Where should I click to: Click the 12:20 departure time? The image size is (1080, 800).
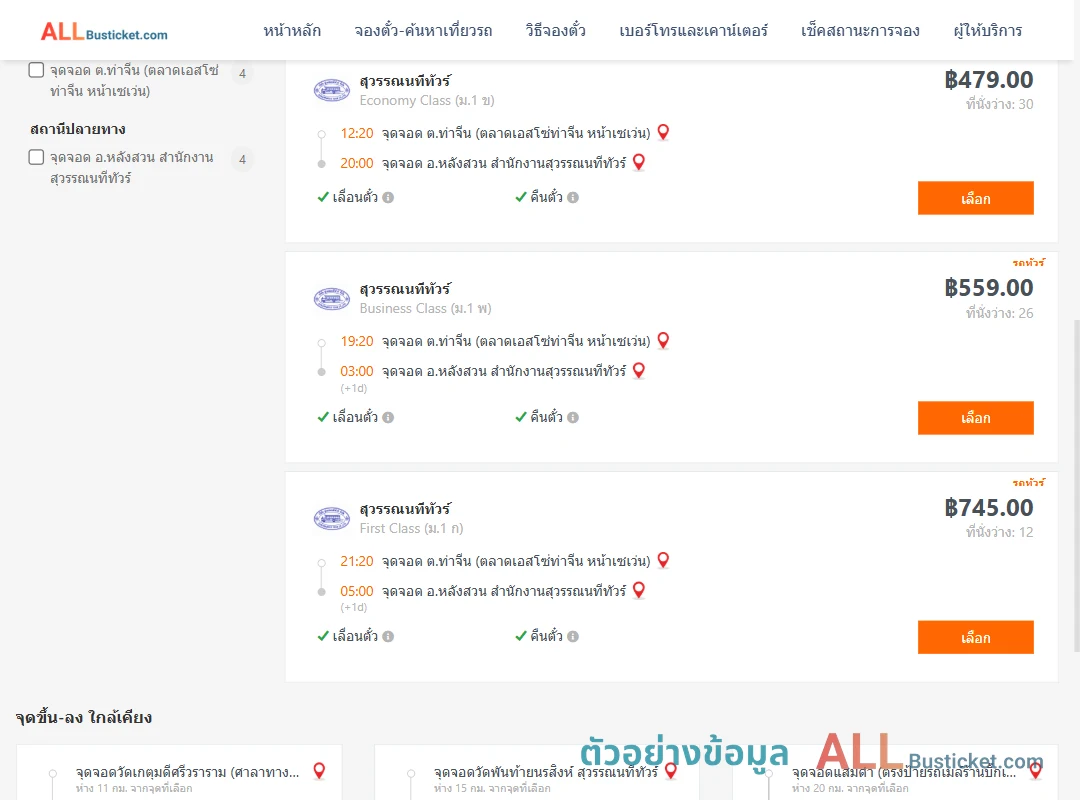click(x=357, y=133)
